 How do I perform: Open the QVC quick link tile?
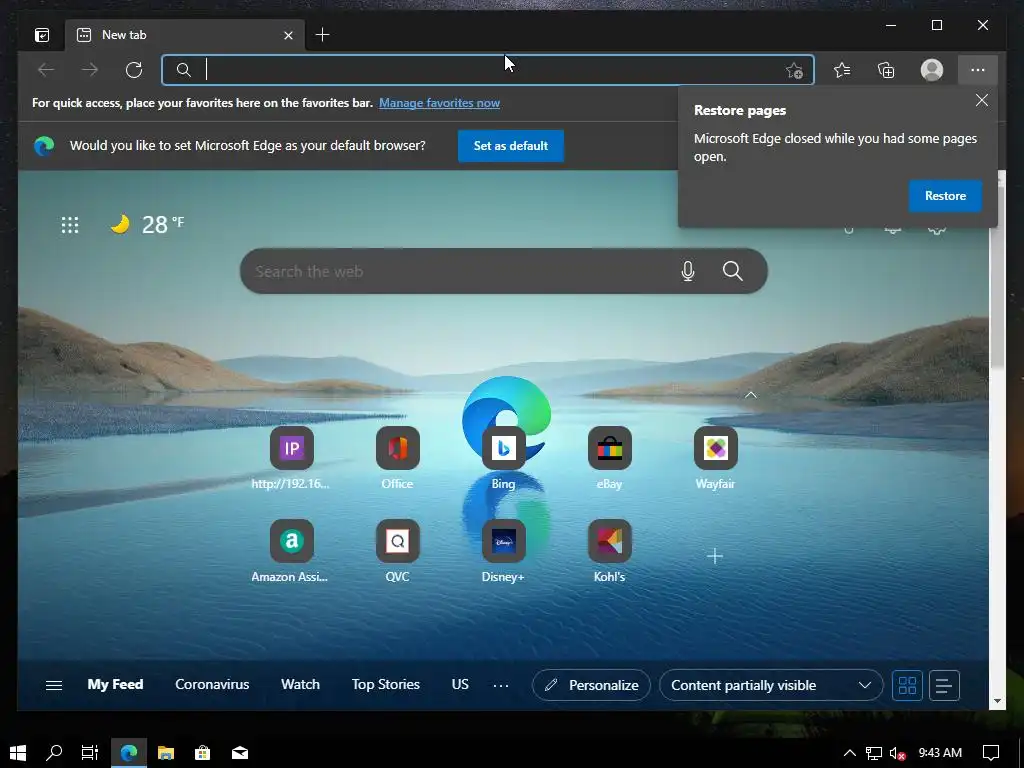(x=397, y=551)
